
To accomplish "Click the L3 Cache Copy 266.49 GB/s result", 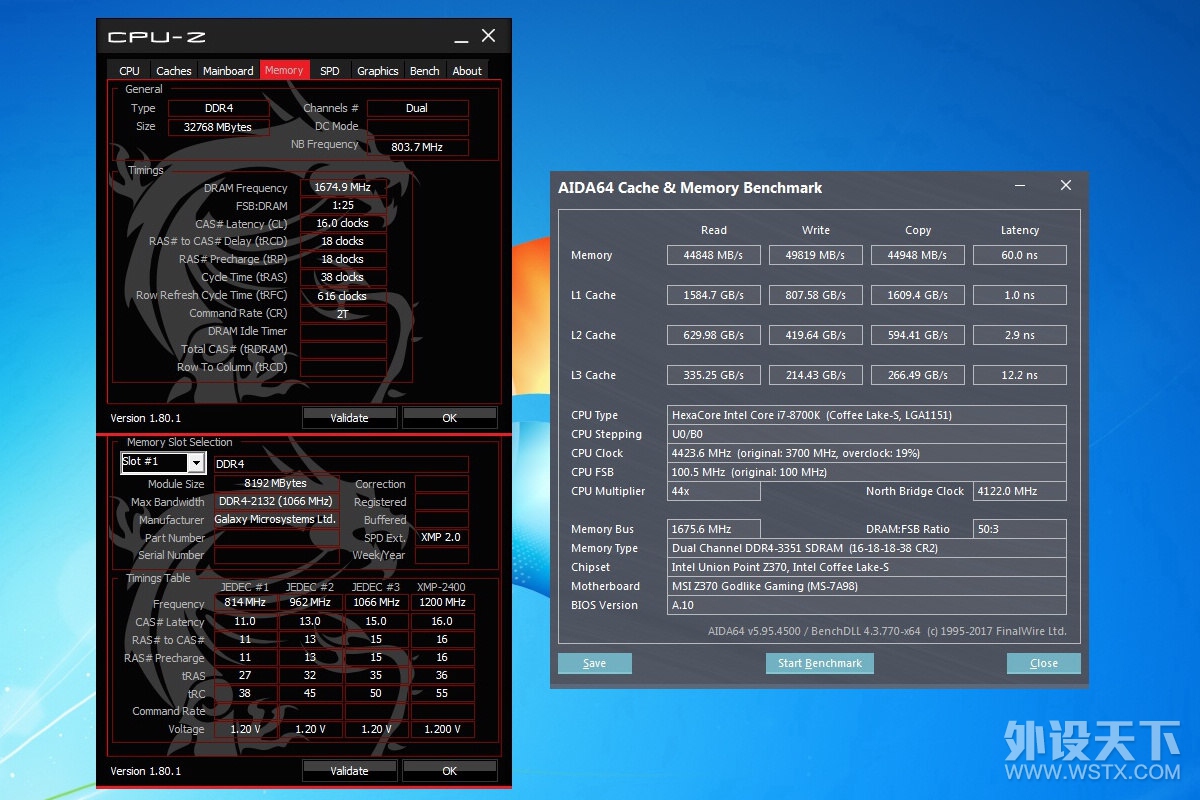I will pos(918,375).
